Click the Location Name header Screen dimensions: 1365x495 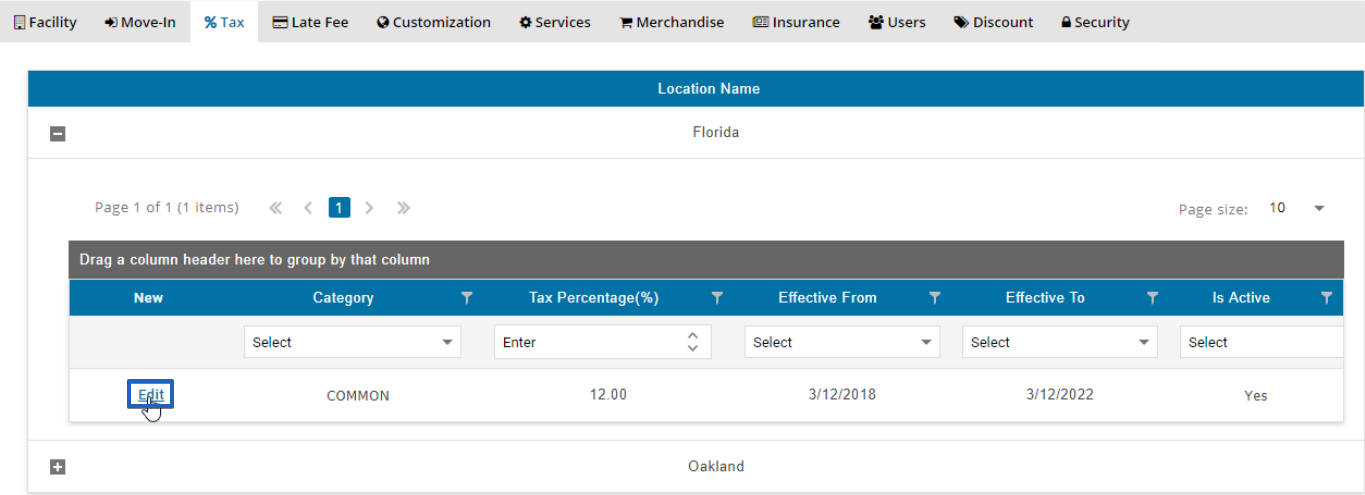[x=708, y=89]
